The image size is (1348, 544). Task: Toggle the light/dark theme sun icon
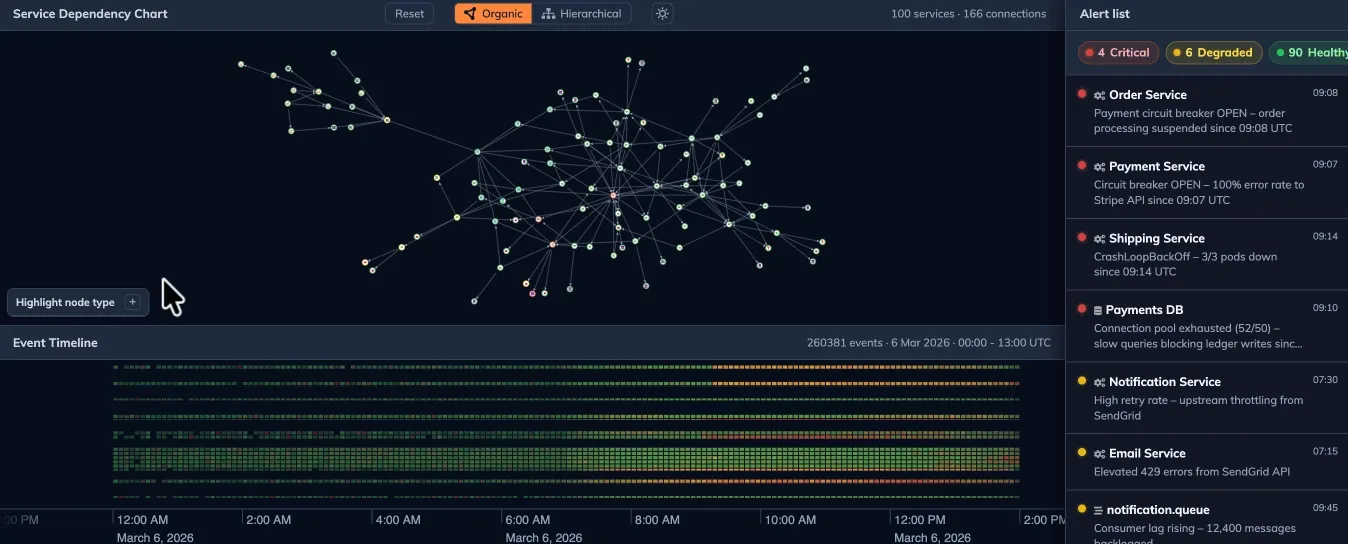[662, 14]
